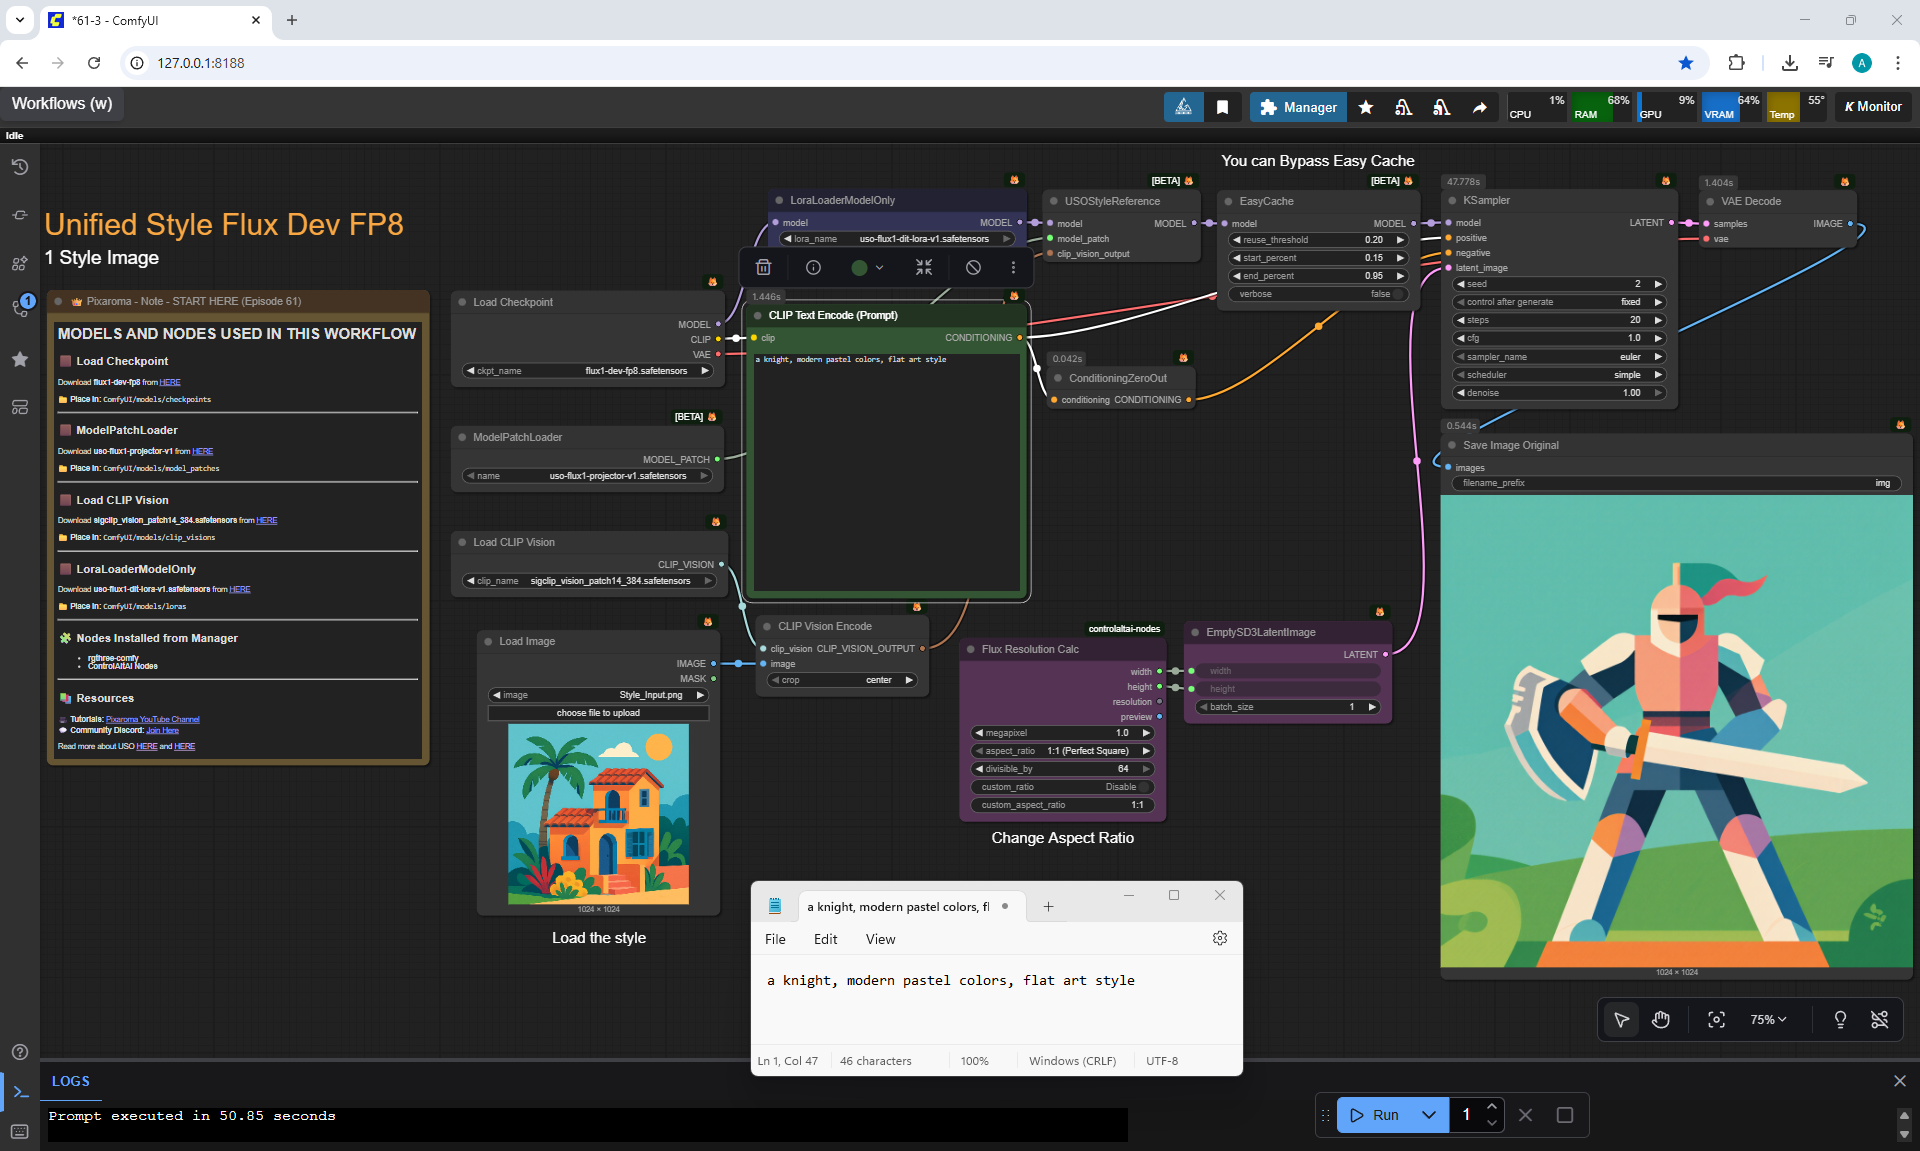Toggle verbose switch in EasyCache node
The image size is (1920, 1151).
tap(1399, 294)
